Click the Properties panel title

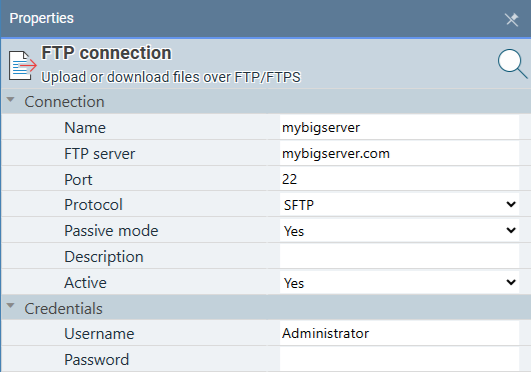coord(41,18)
